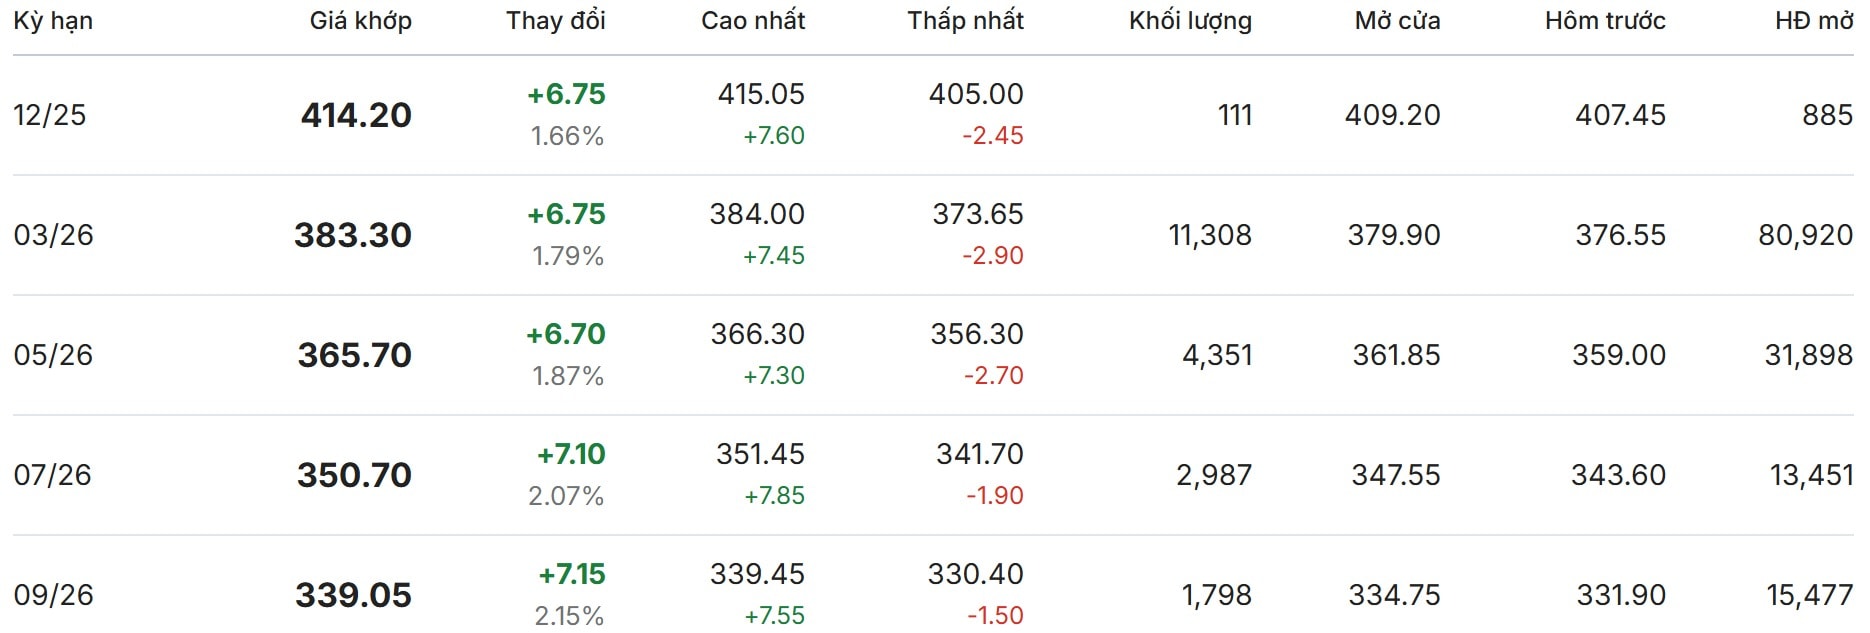
Task: Click the matched price 414.20
Action: pos(356,115)
